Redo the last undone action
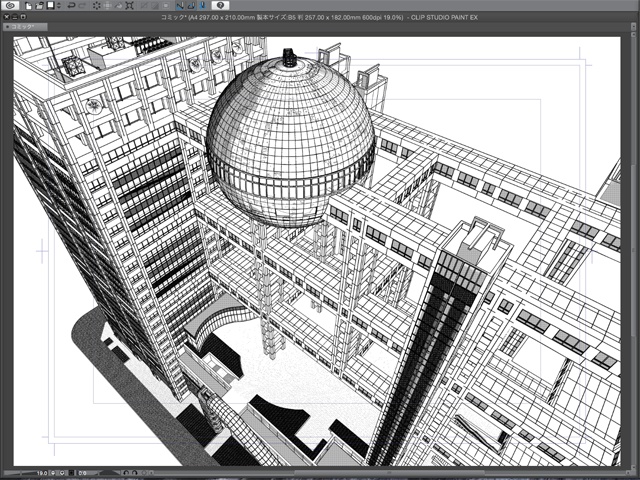 click(x=82, y=5)
